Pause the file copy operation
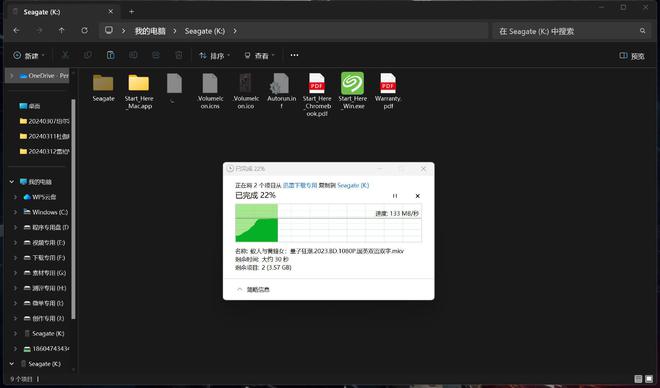660x388 pixels. tap(395, 196)
